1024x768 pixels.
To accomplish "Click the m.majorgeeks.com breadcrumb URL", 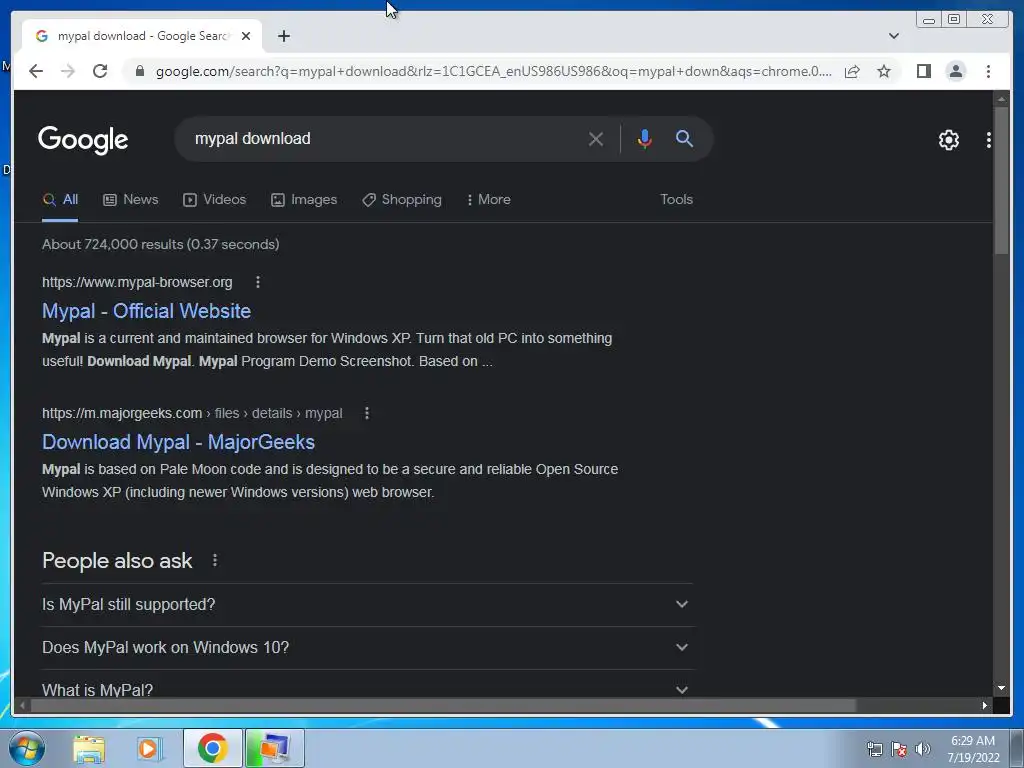I will tap(192, 413).
